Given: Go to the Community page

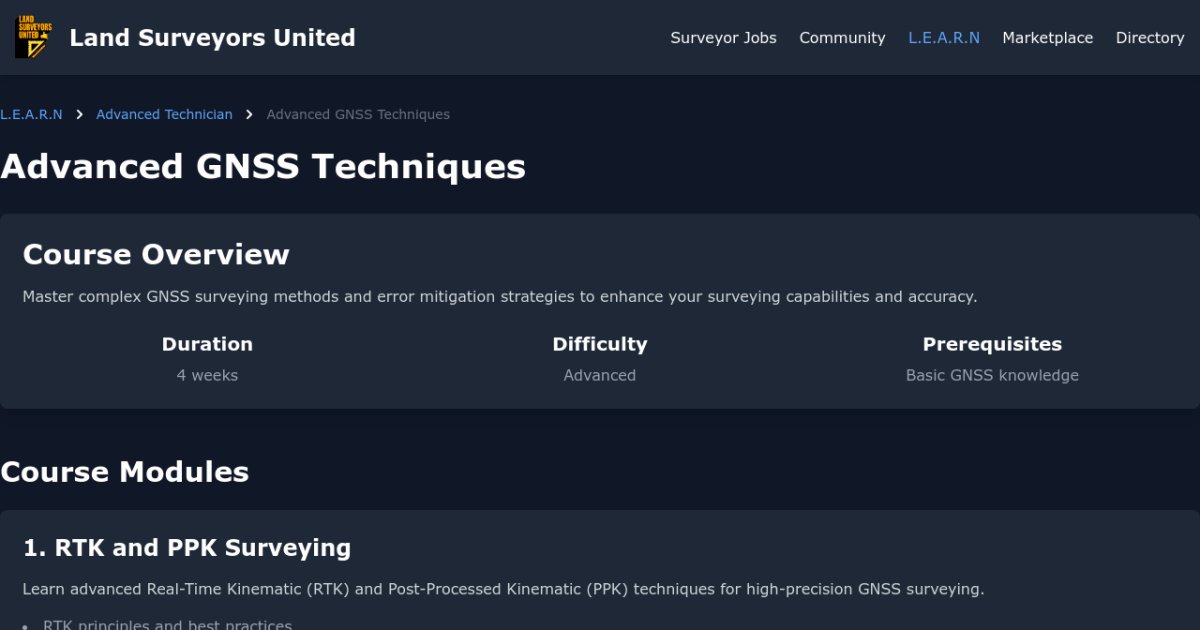Looking at the screenshot, I should 842,38.
